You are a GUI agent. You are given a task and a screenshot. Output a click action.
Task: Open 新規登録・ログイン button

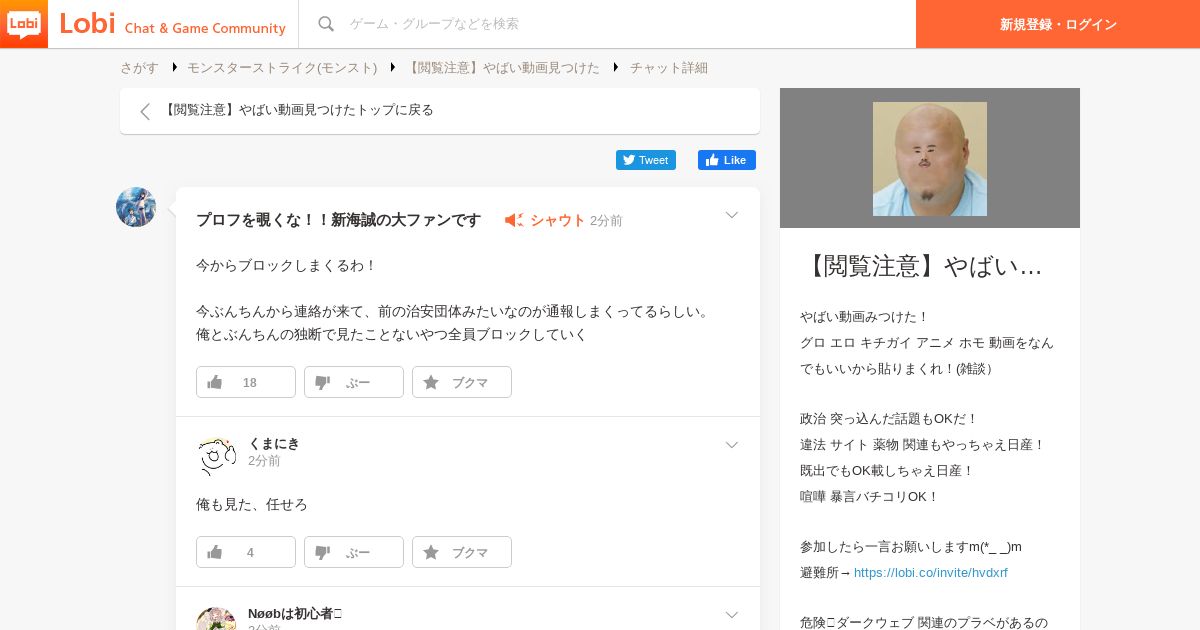[1058, 24]
